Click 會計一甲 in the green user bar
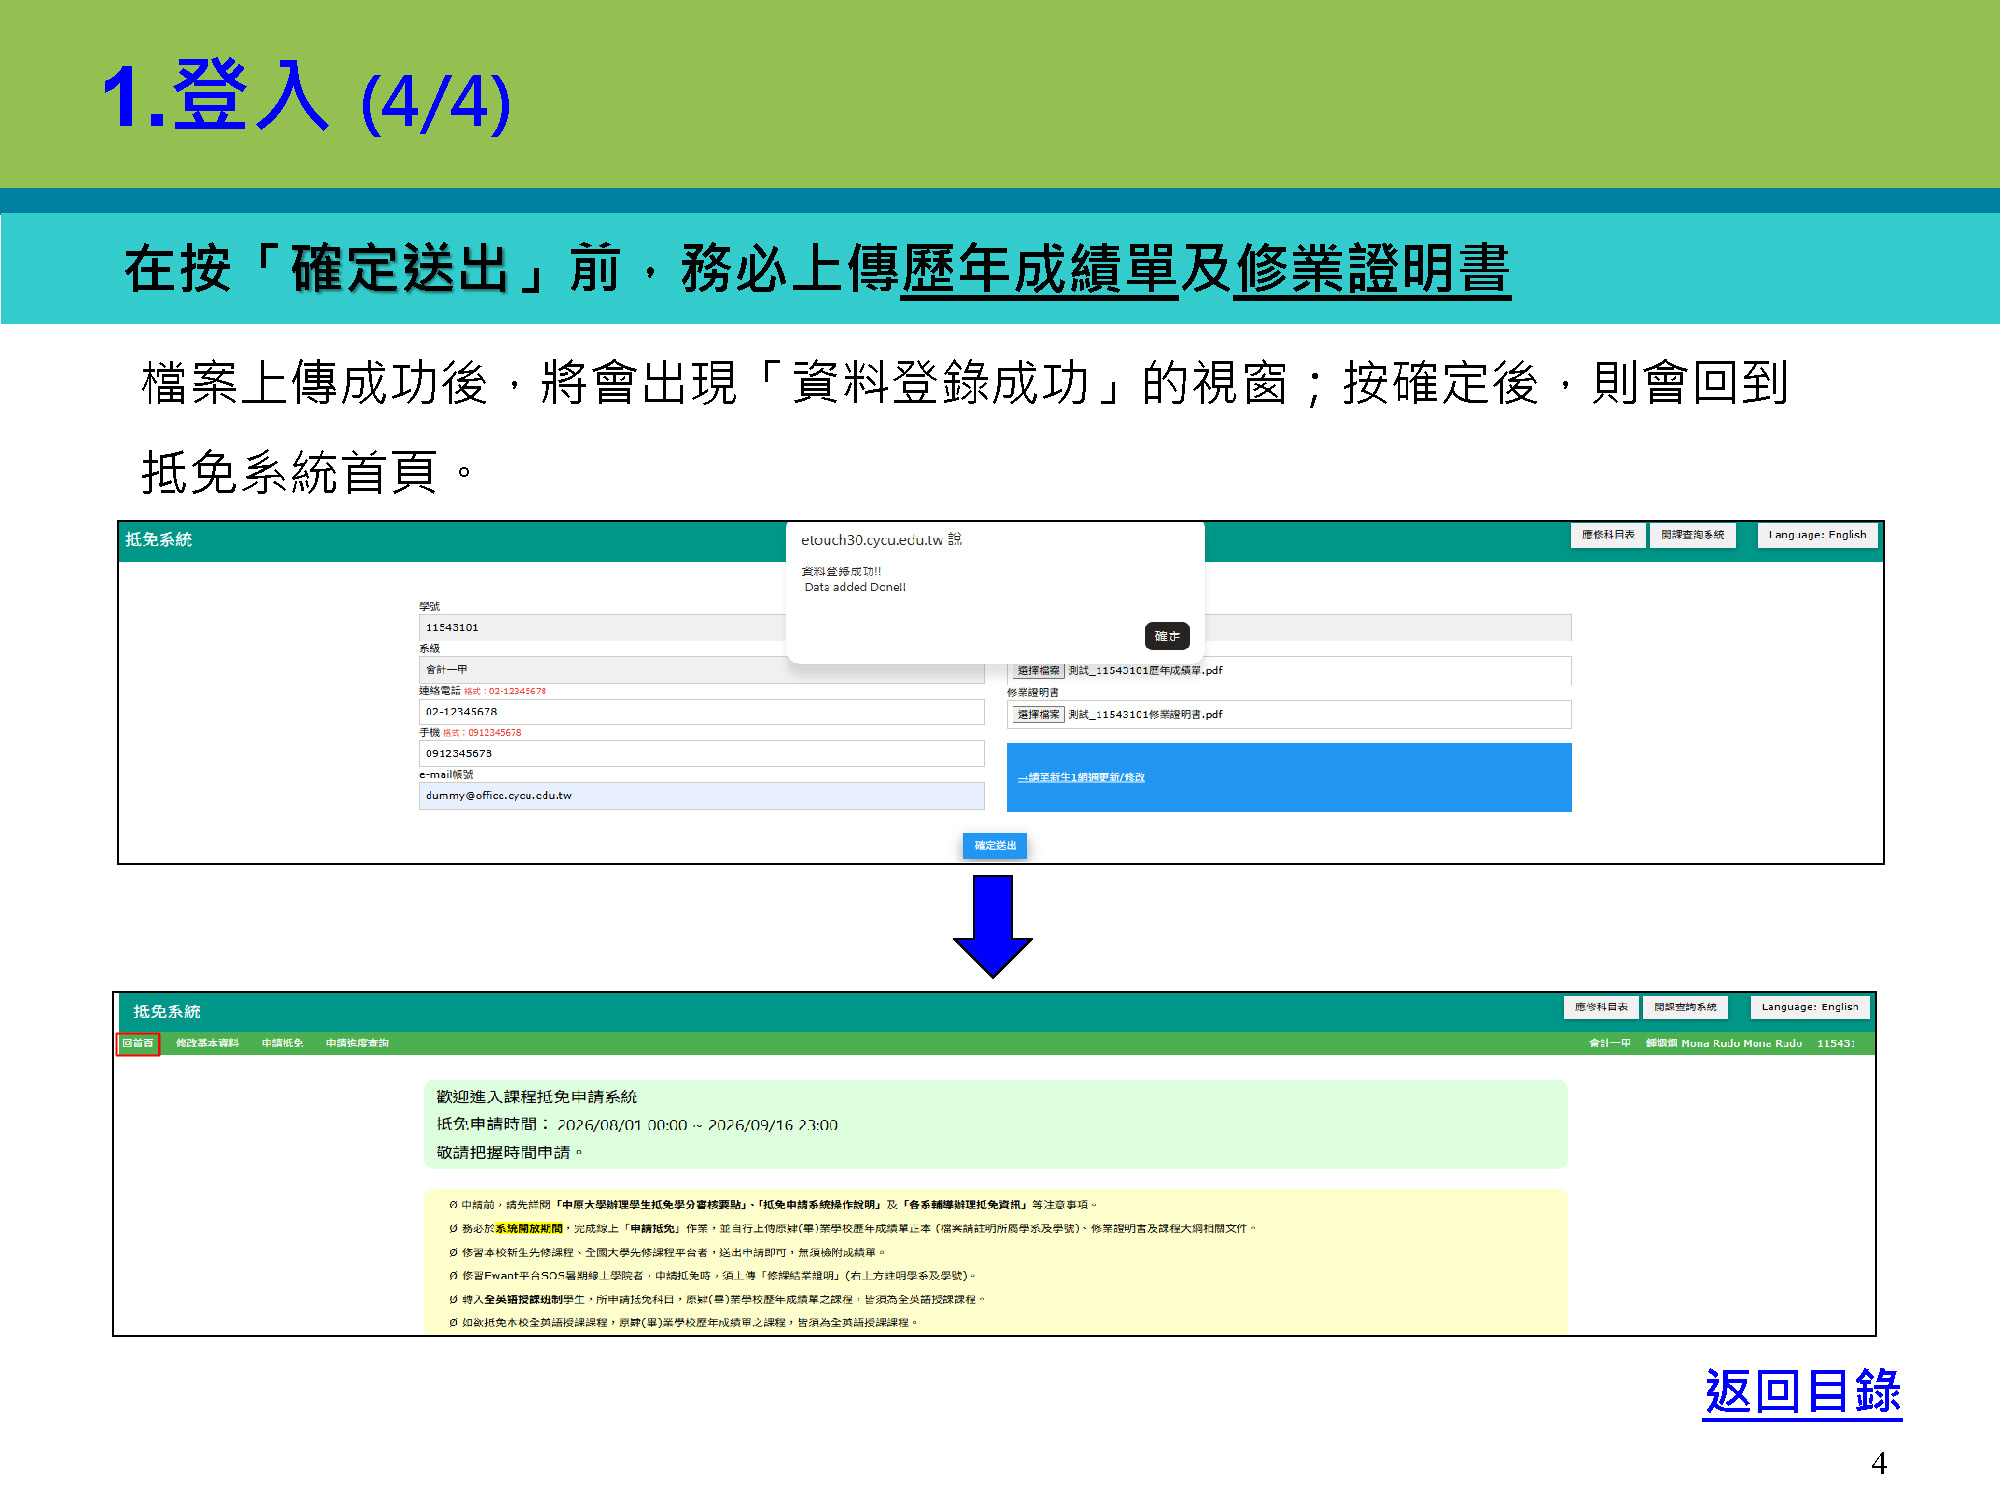This screenshot has height=1500, width=2000. pyautogui.click(x=1610, y=1044)
